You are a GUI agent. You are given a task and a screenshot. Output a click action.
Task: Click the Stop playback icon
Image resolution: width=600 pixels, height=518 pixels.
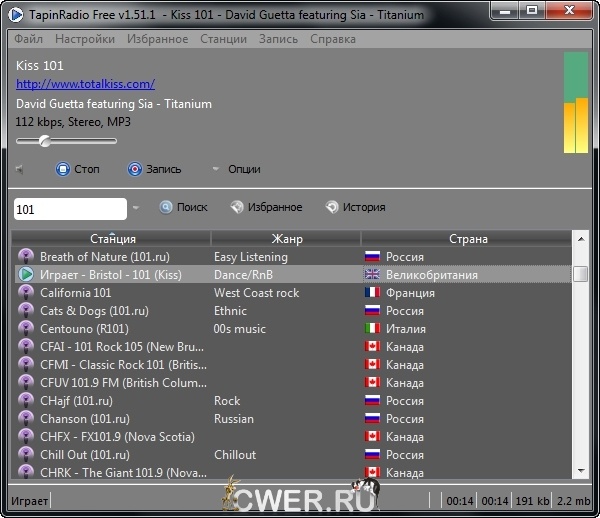(62, 169)
